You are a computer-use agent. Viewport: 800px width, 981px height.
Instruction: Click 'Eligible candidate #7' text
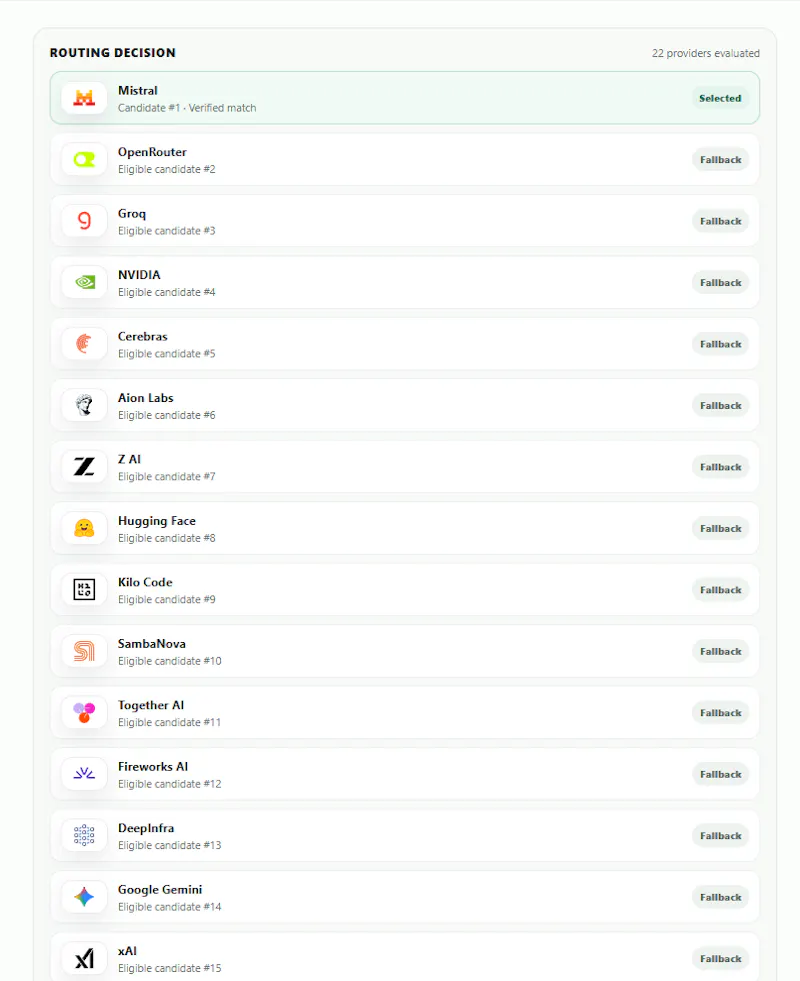(x=166, y=476)
